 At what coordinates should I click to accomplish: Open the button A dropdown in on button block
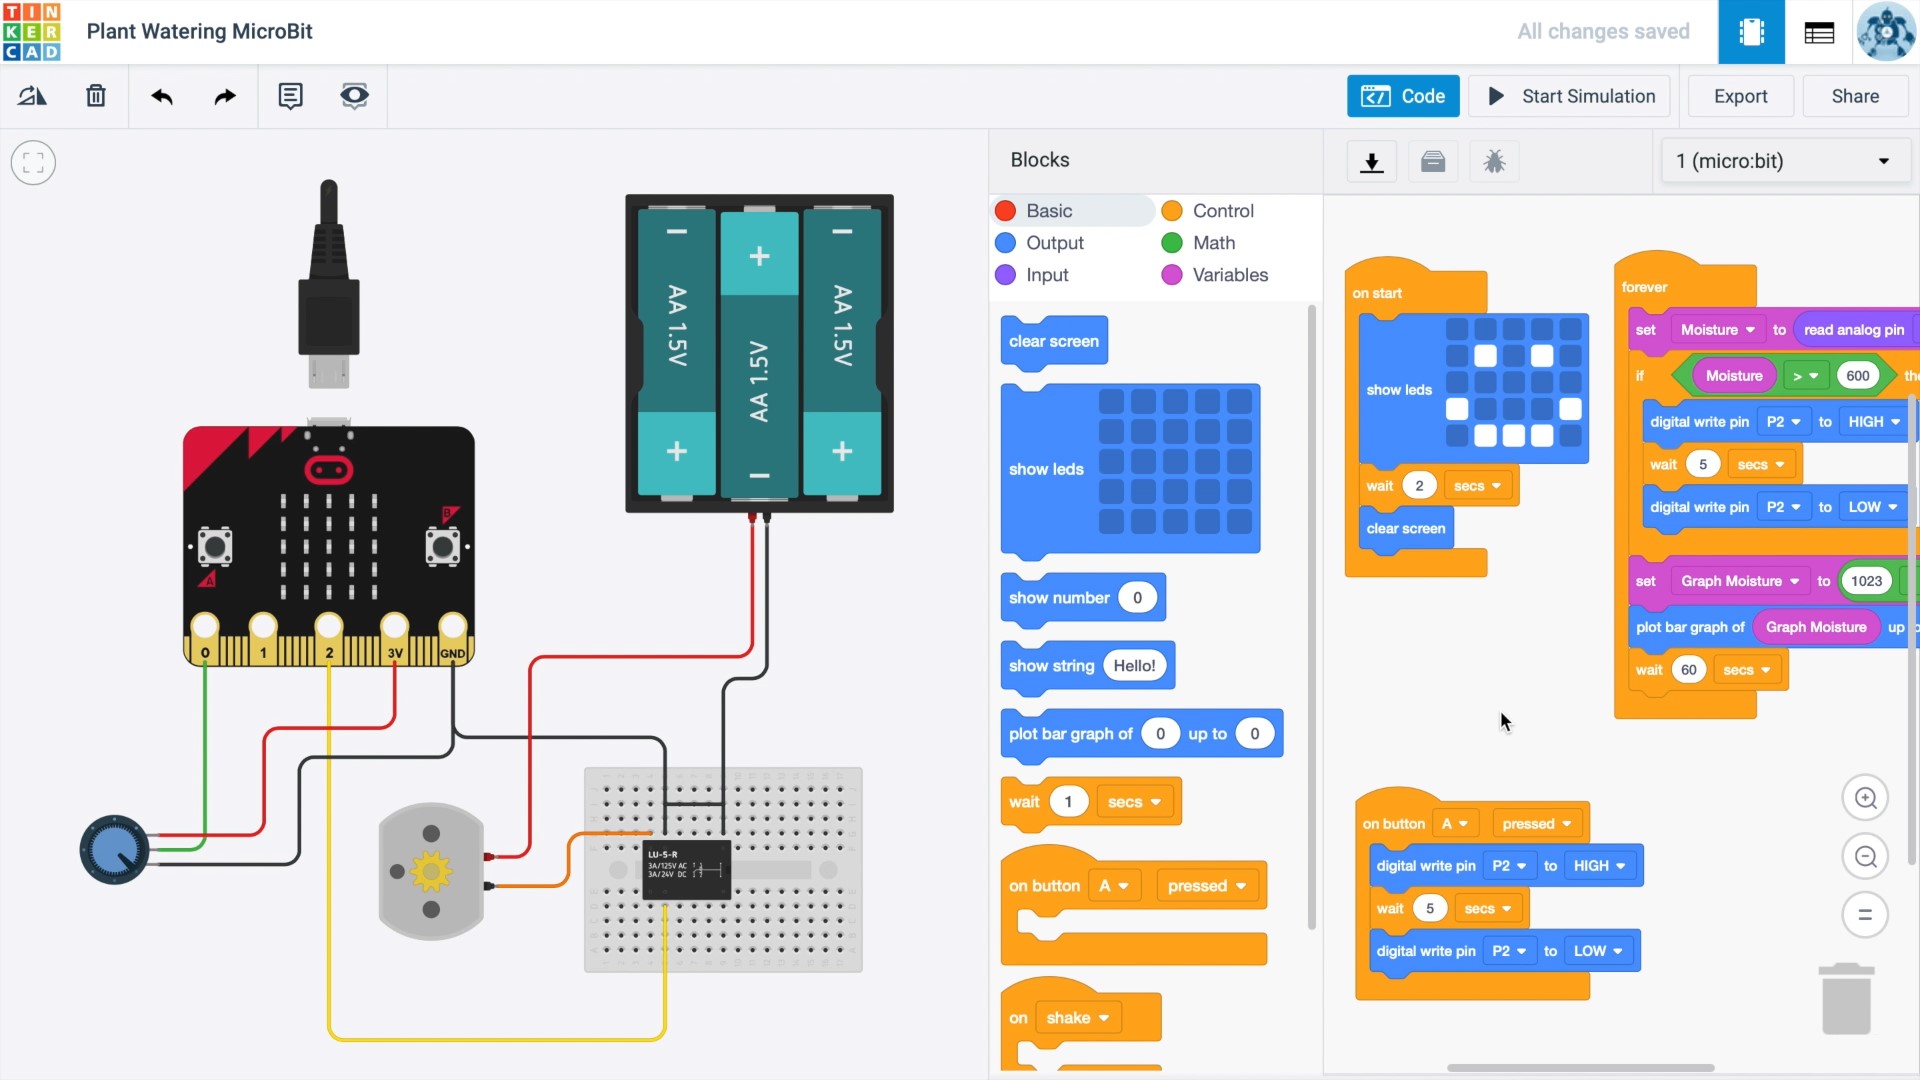pos(1456,823)
